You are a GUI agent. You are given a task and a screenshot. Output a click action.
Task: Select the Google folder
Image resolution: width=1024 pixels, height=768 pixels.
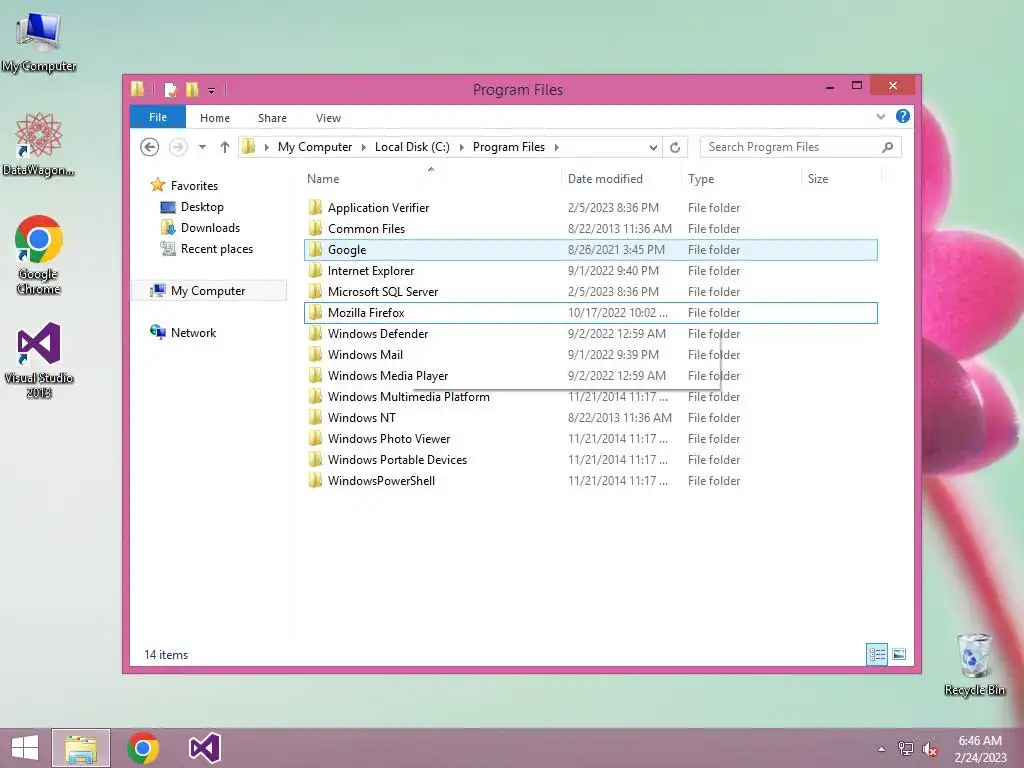[x=590, y=249]
